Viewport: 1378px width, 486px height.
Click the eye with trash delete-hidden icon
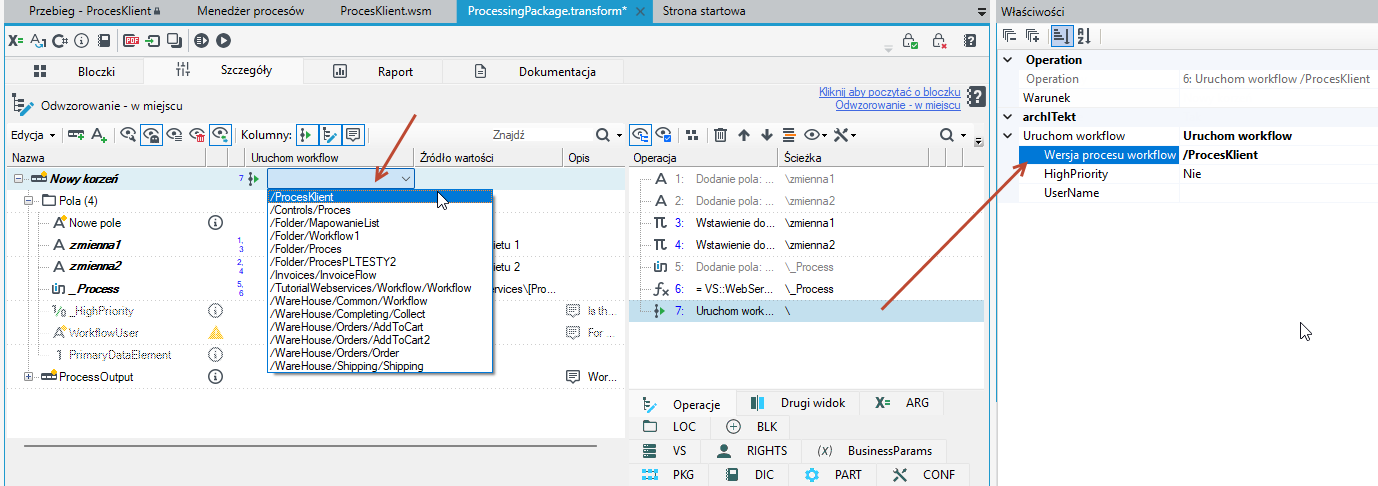pyautogui.click(x=198, y=134)
